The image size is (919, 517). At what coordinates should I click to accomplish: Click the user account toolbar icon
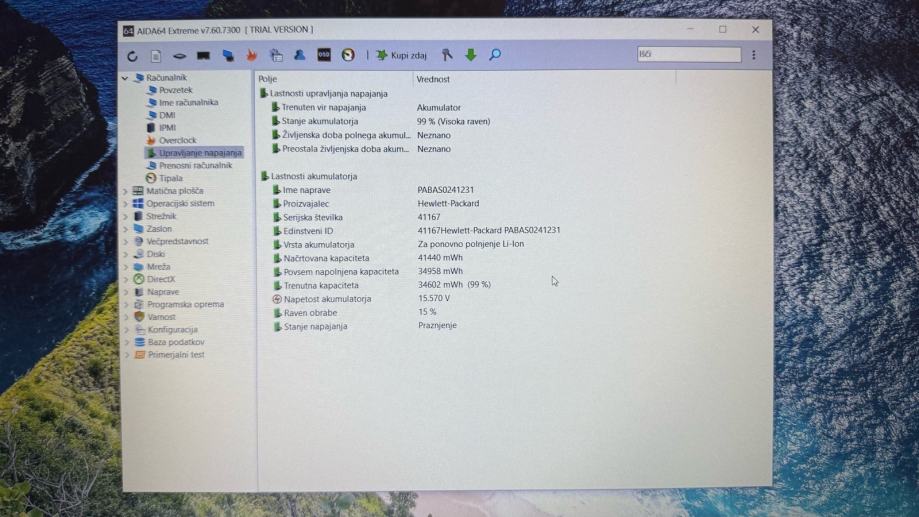pos(299,55)
